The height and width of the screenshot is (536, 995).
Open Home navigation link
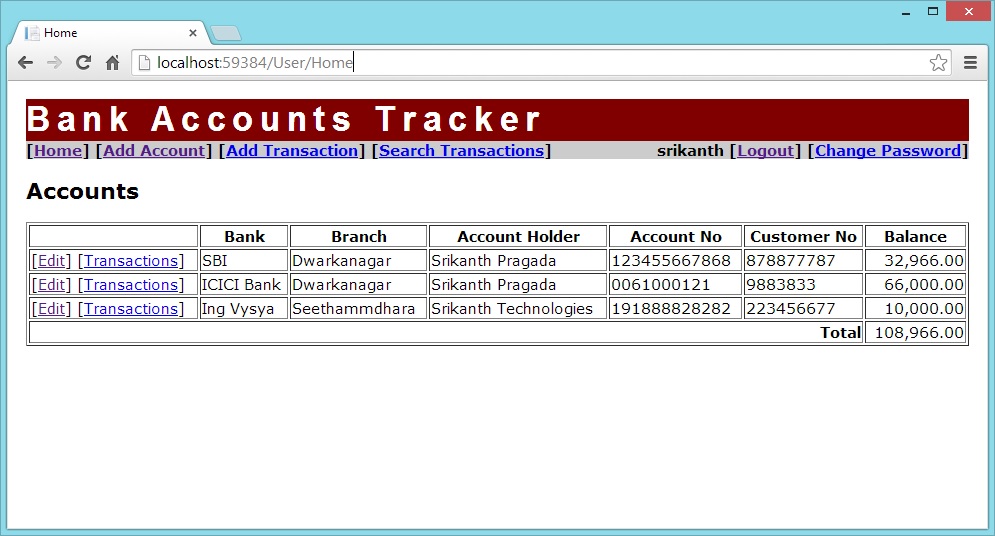[x=58, y=150]
